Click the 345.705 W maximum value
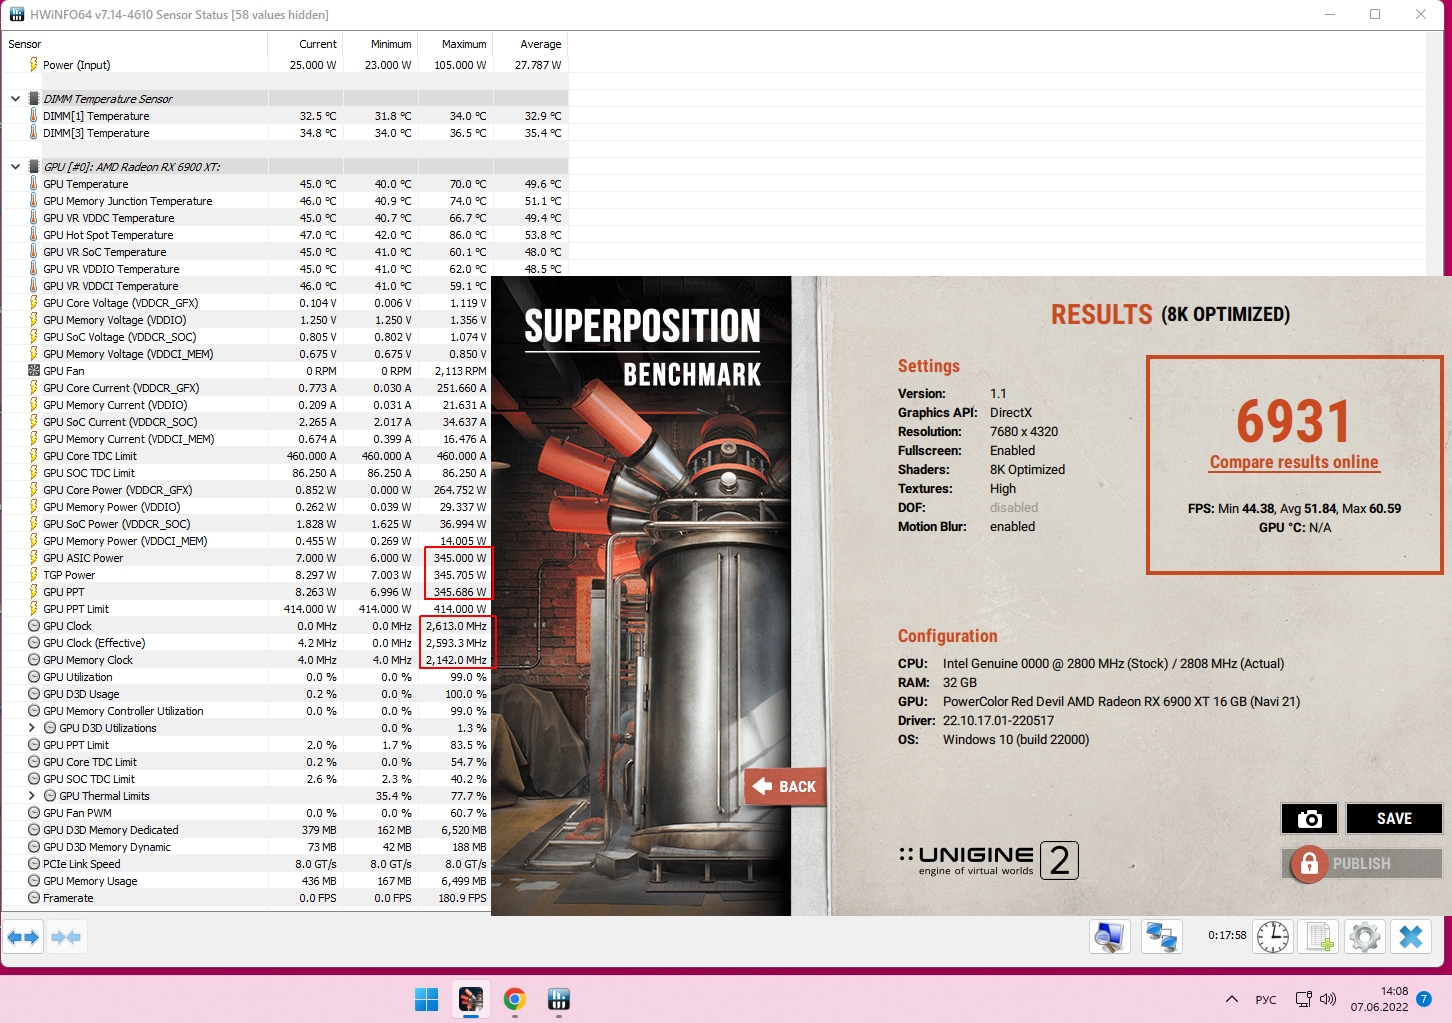Image resolution: width=1452 pixels, height=1023 pixels. (460, 575)
